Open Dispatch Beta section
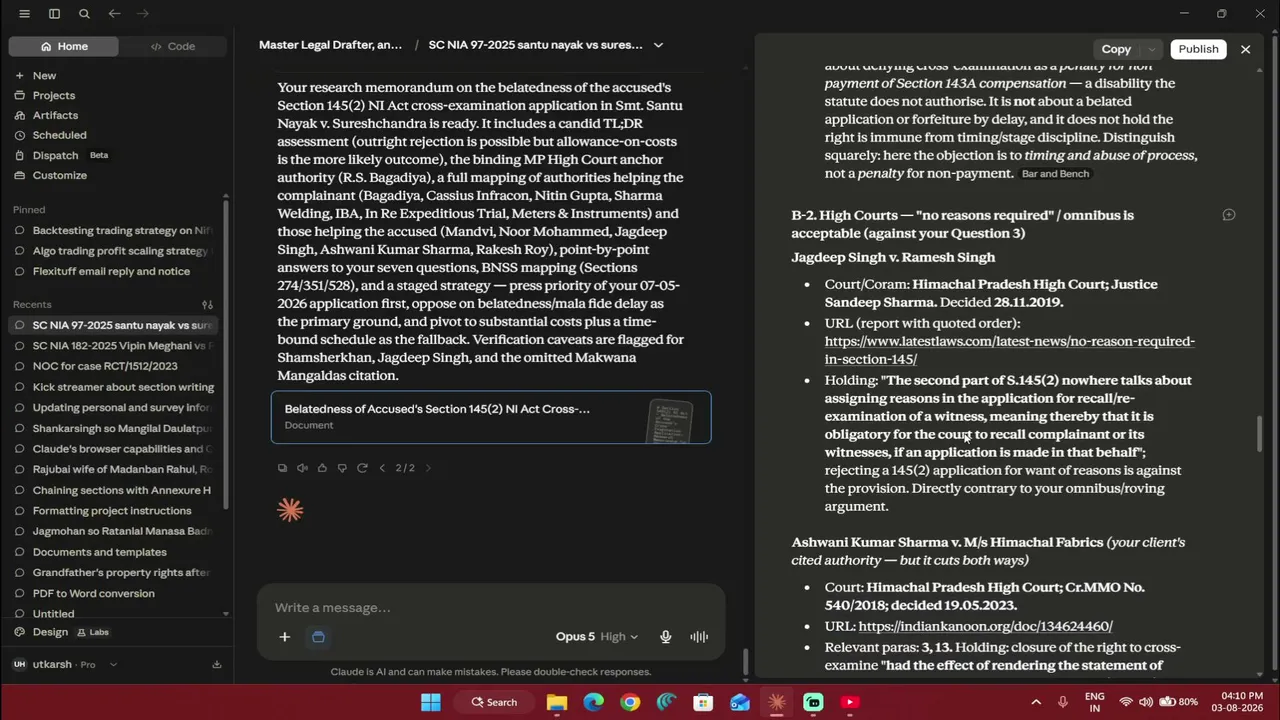 point(70,155)
